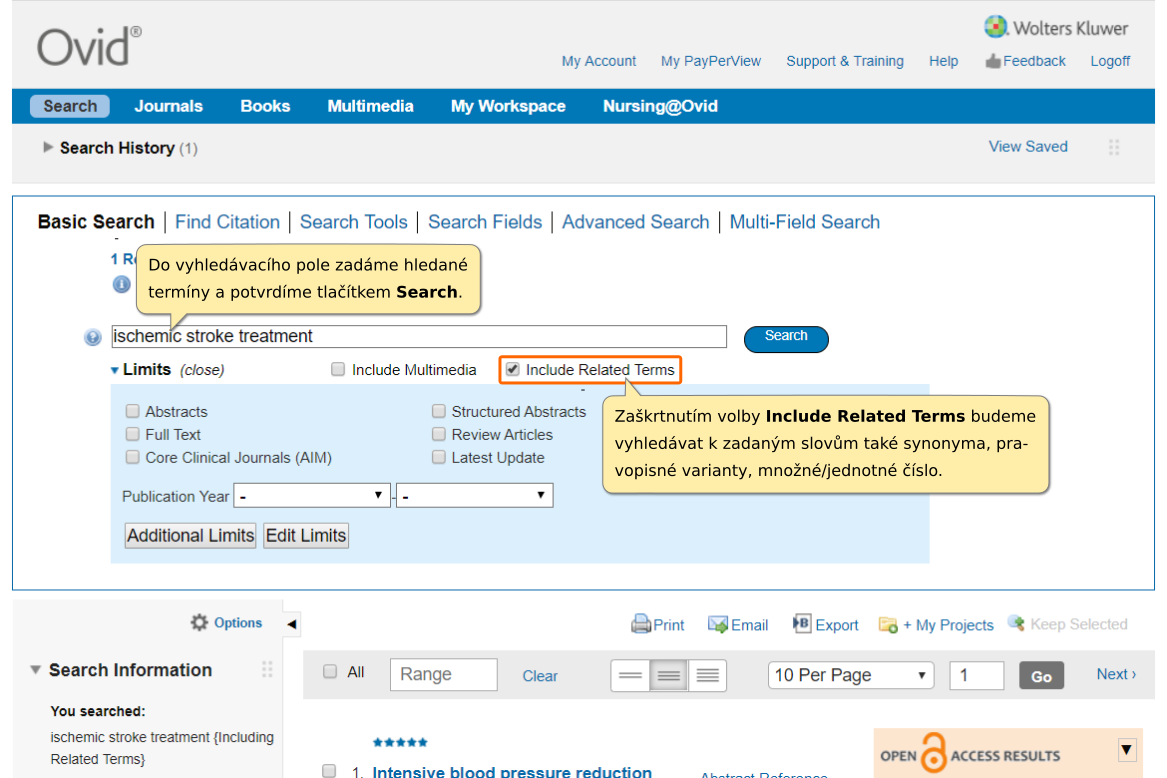This screenshot has height=778, width=1167.
Task: Open the Books tab
Action: point(265,106)
